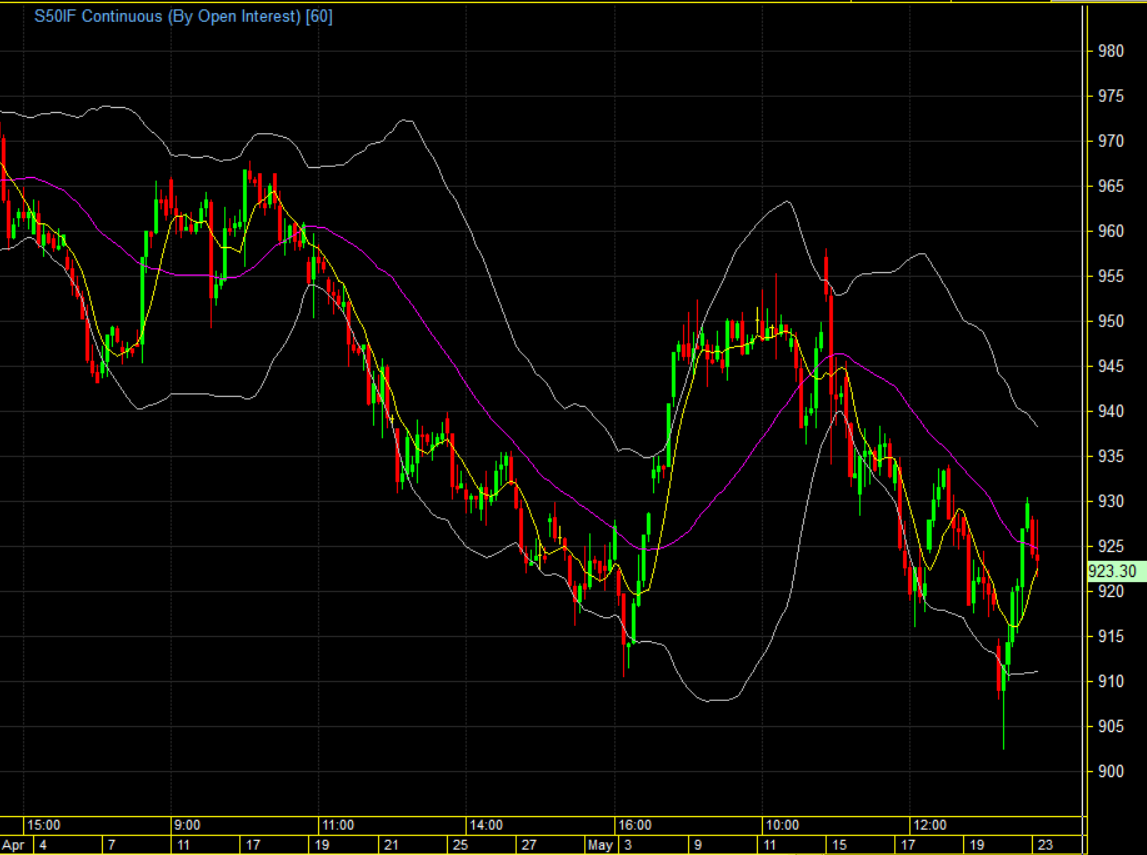Click the 11:00 time axis label
This screenshot has height=855, width=1147.
click(338, 825)
